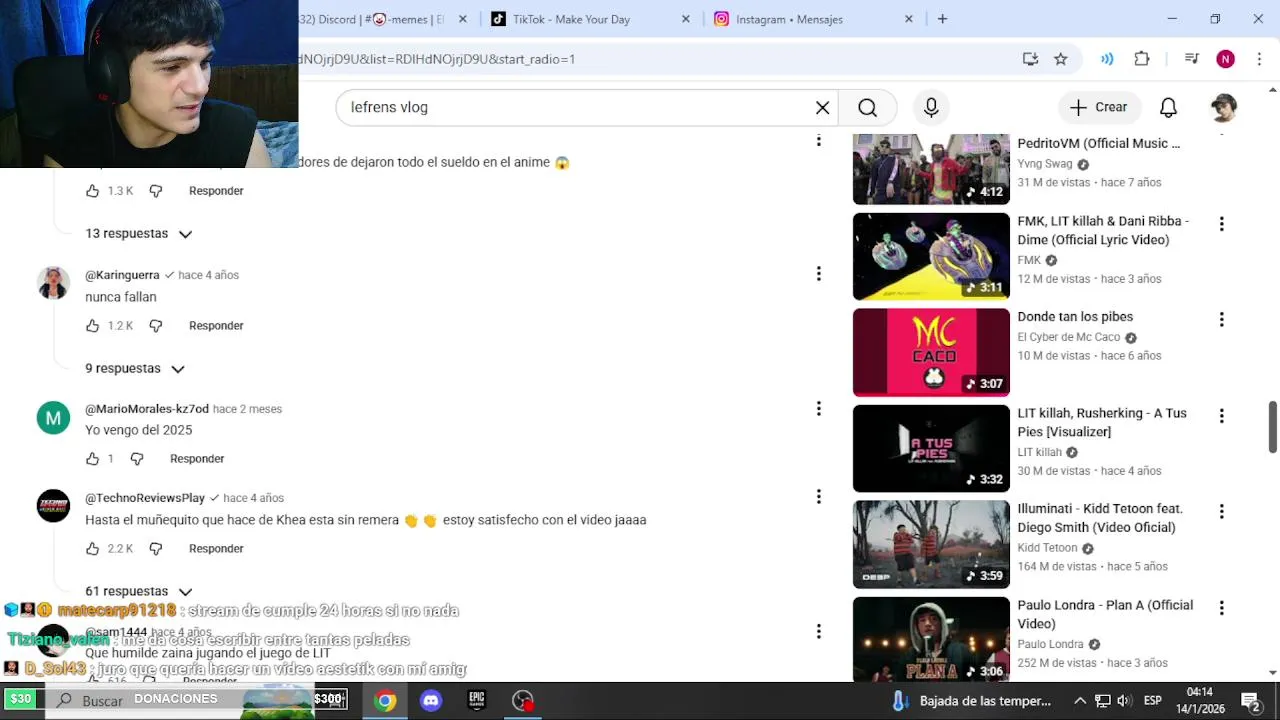The image size is (1280, 720).
Task: Open taskbar weather Bajada de las temperaturas
Action: [x=971, y=701]
